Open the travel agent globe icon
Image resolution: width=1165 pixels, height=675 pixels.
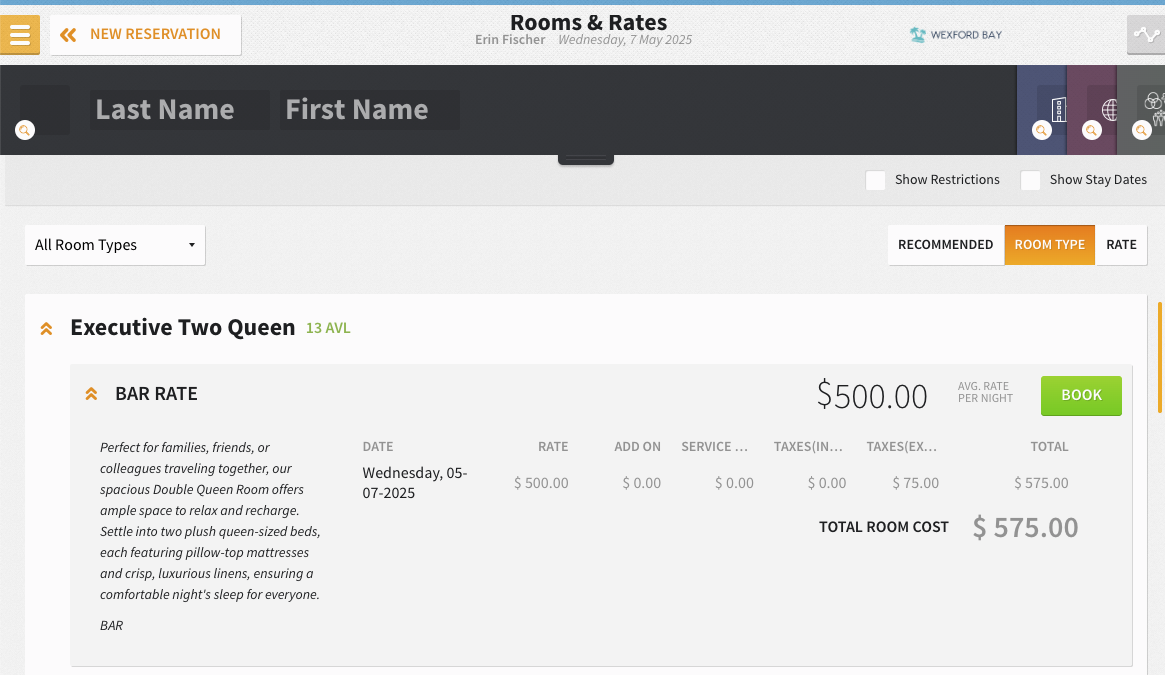point(1109,110)
